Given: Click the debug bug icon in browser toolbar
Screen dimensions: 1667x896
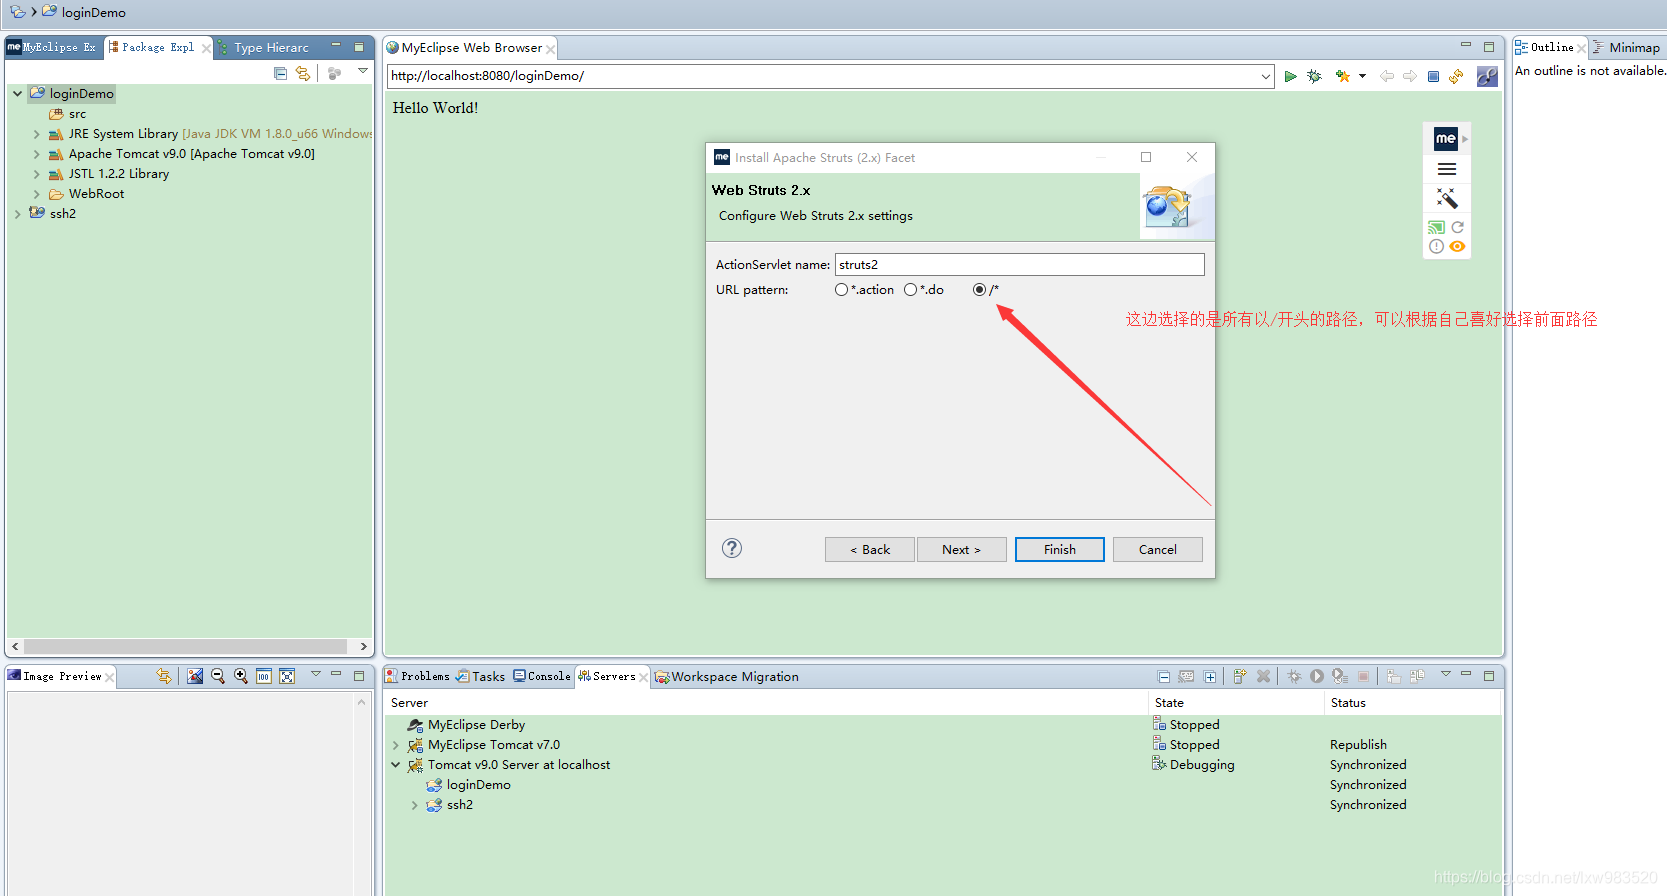Looking at the screenshot, I should (1314, 76).
